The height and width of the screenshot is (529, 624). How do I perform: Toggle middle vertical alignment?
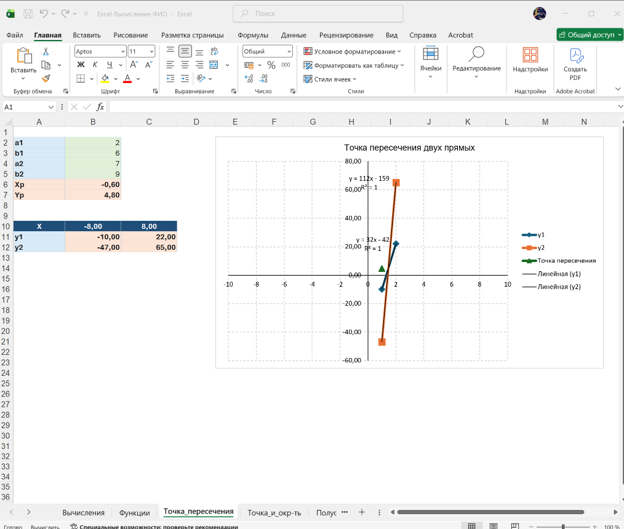[185, 51]
